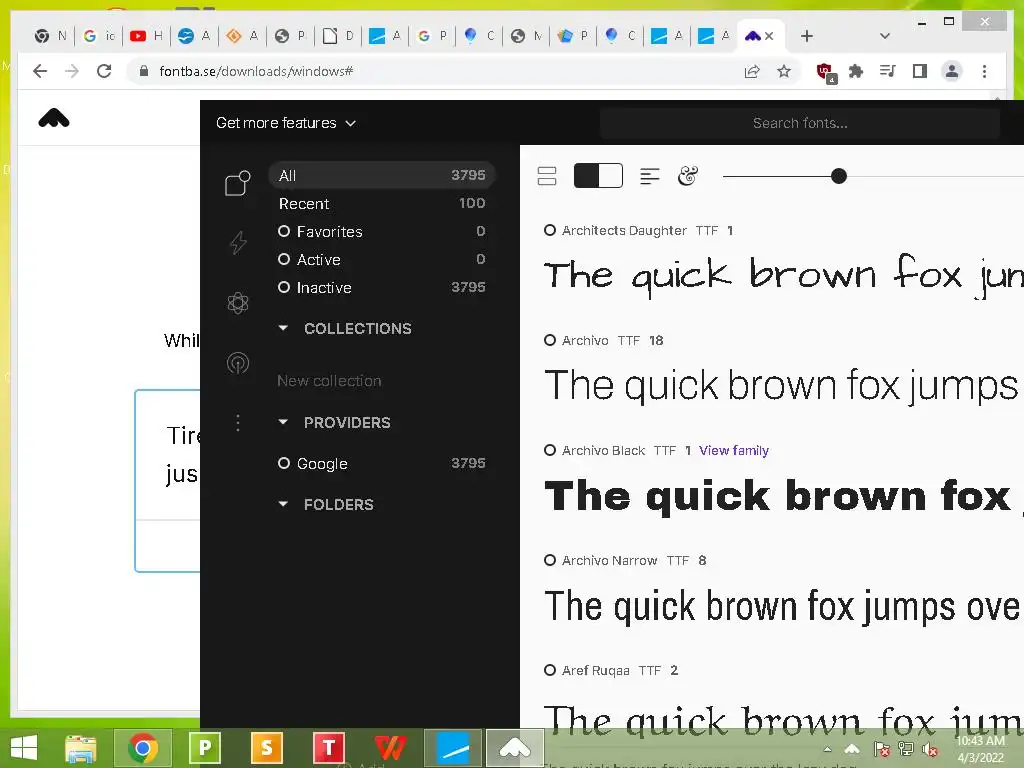Open the uBlock extension icon
Viewport: 1024px width, 768px height.
825,72
